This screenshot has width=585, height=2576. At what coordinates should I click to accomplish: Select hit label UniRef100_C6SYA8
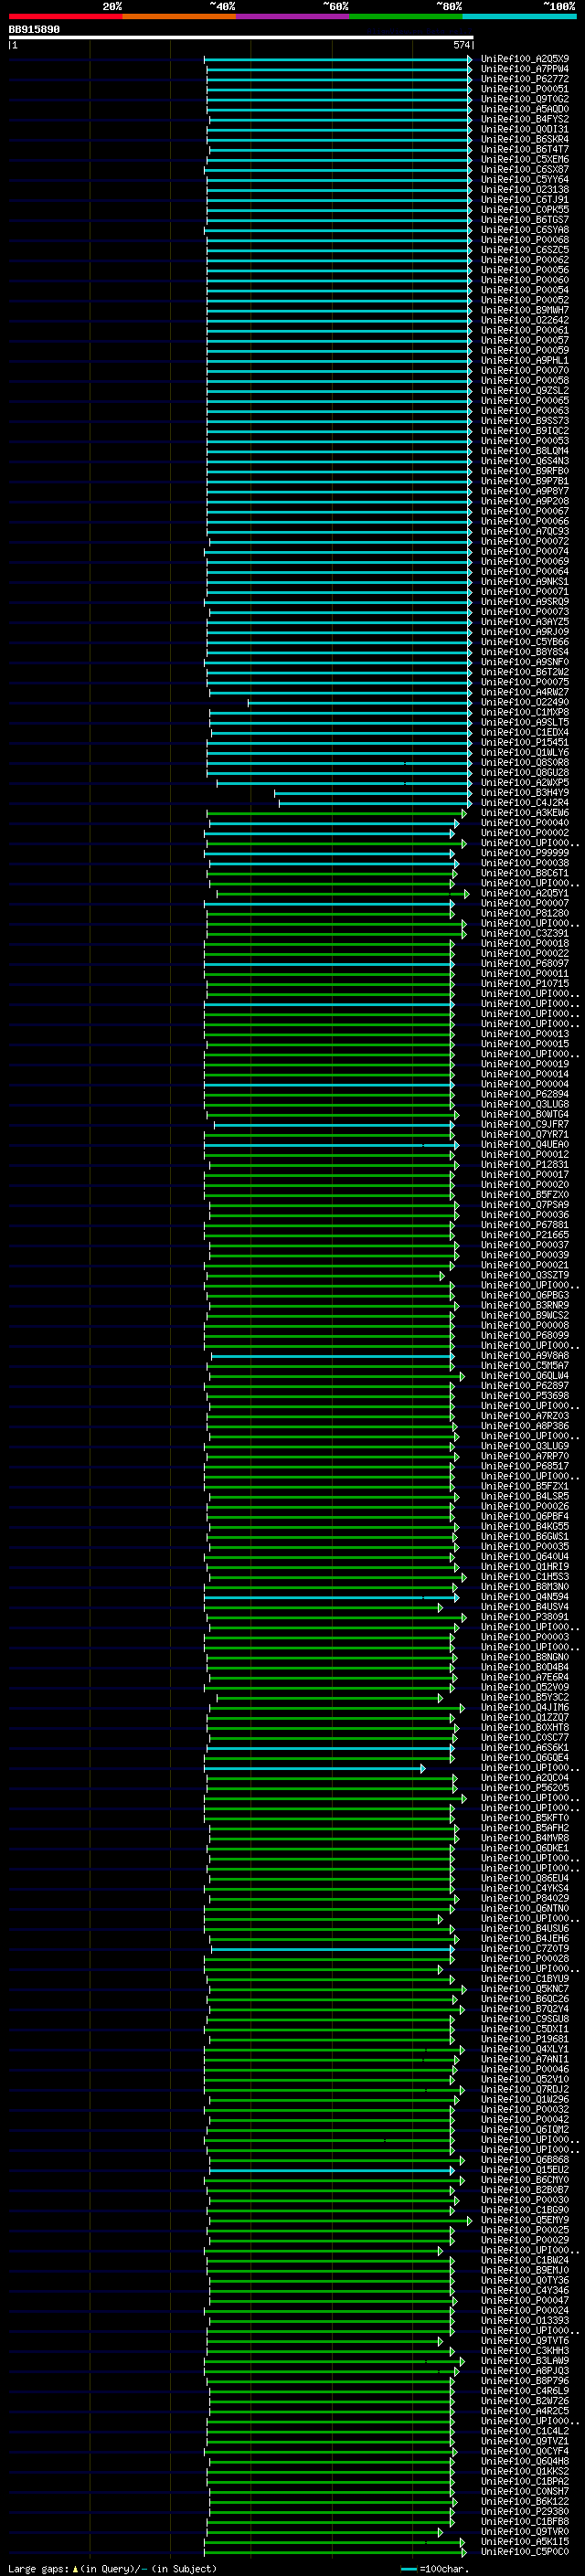click(525, 230)
